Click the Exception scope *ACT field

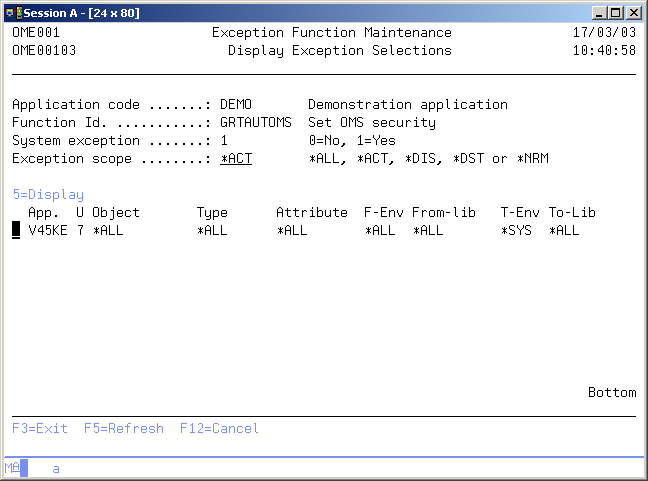point(236,159)
